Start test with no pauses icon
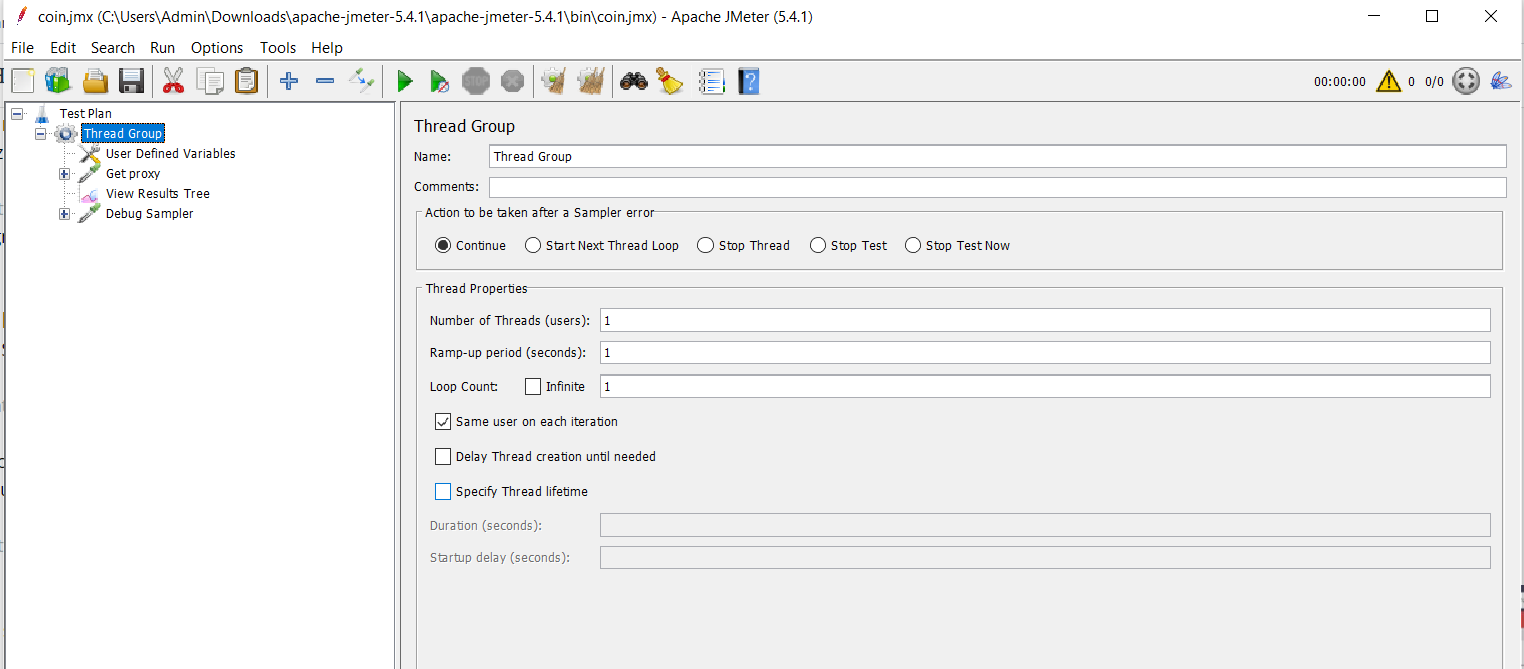 click(x=439, y=81)
